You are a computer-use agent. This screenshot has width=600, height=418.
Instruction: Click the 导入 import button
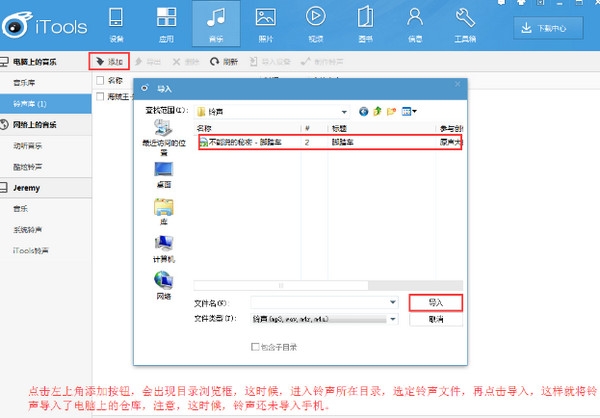click(x=436, y=303)
